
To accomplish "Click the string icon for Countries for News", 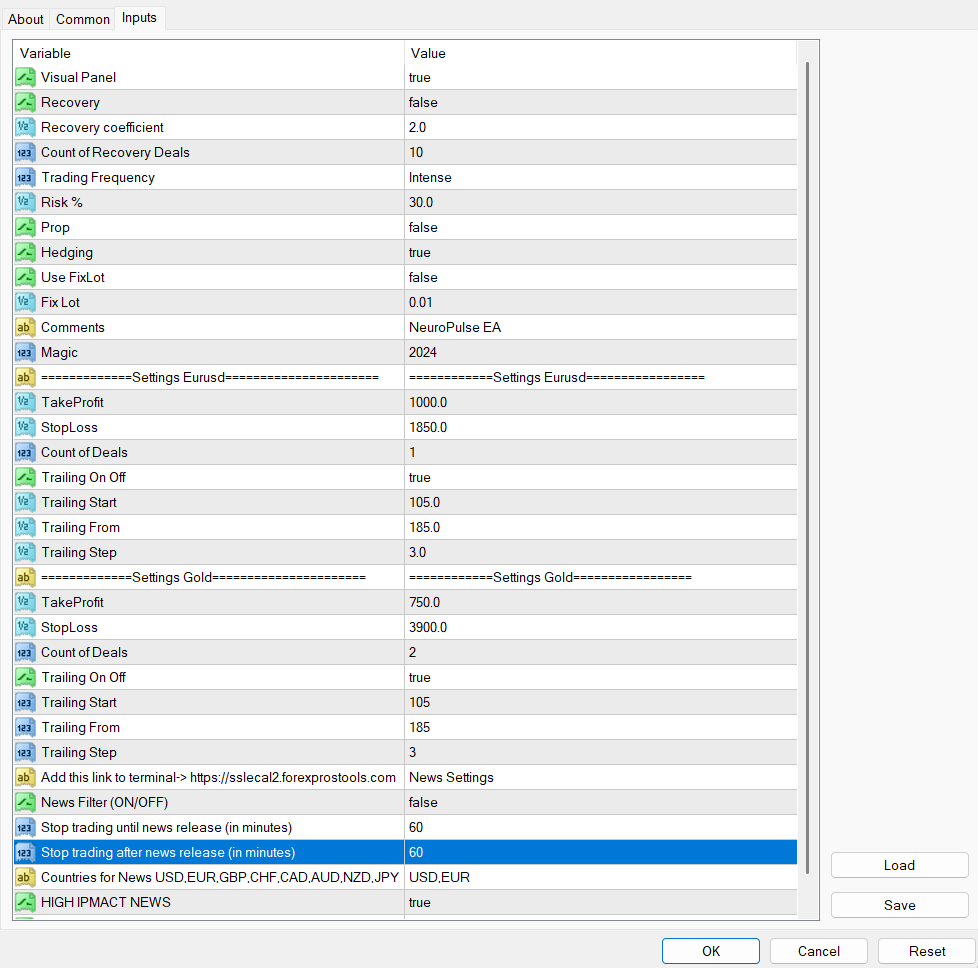I will pyautogui.click(x=25, y=877).
